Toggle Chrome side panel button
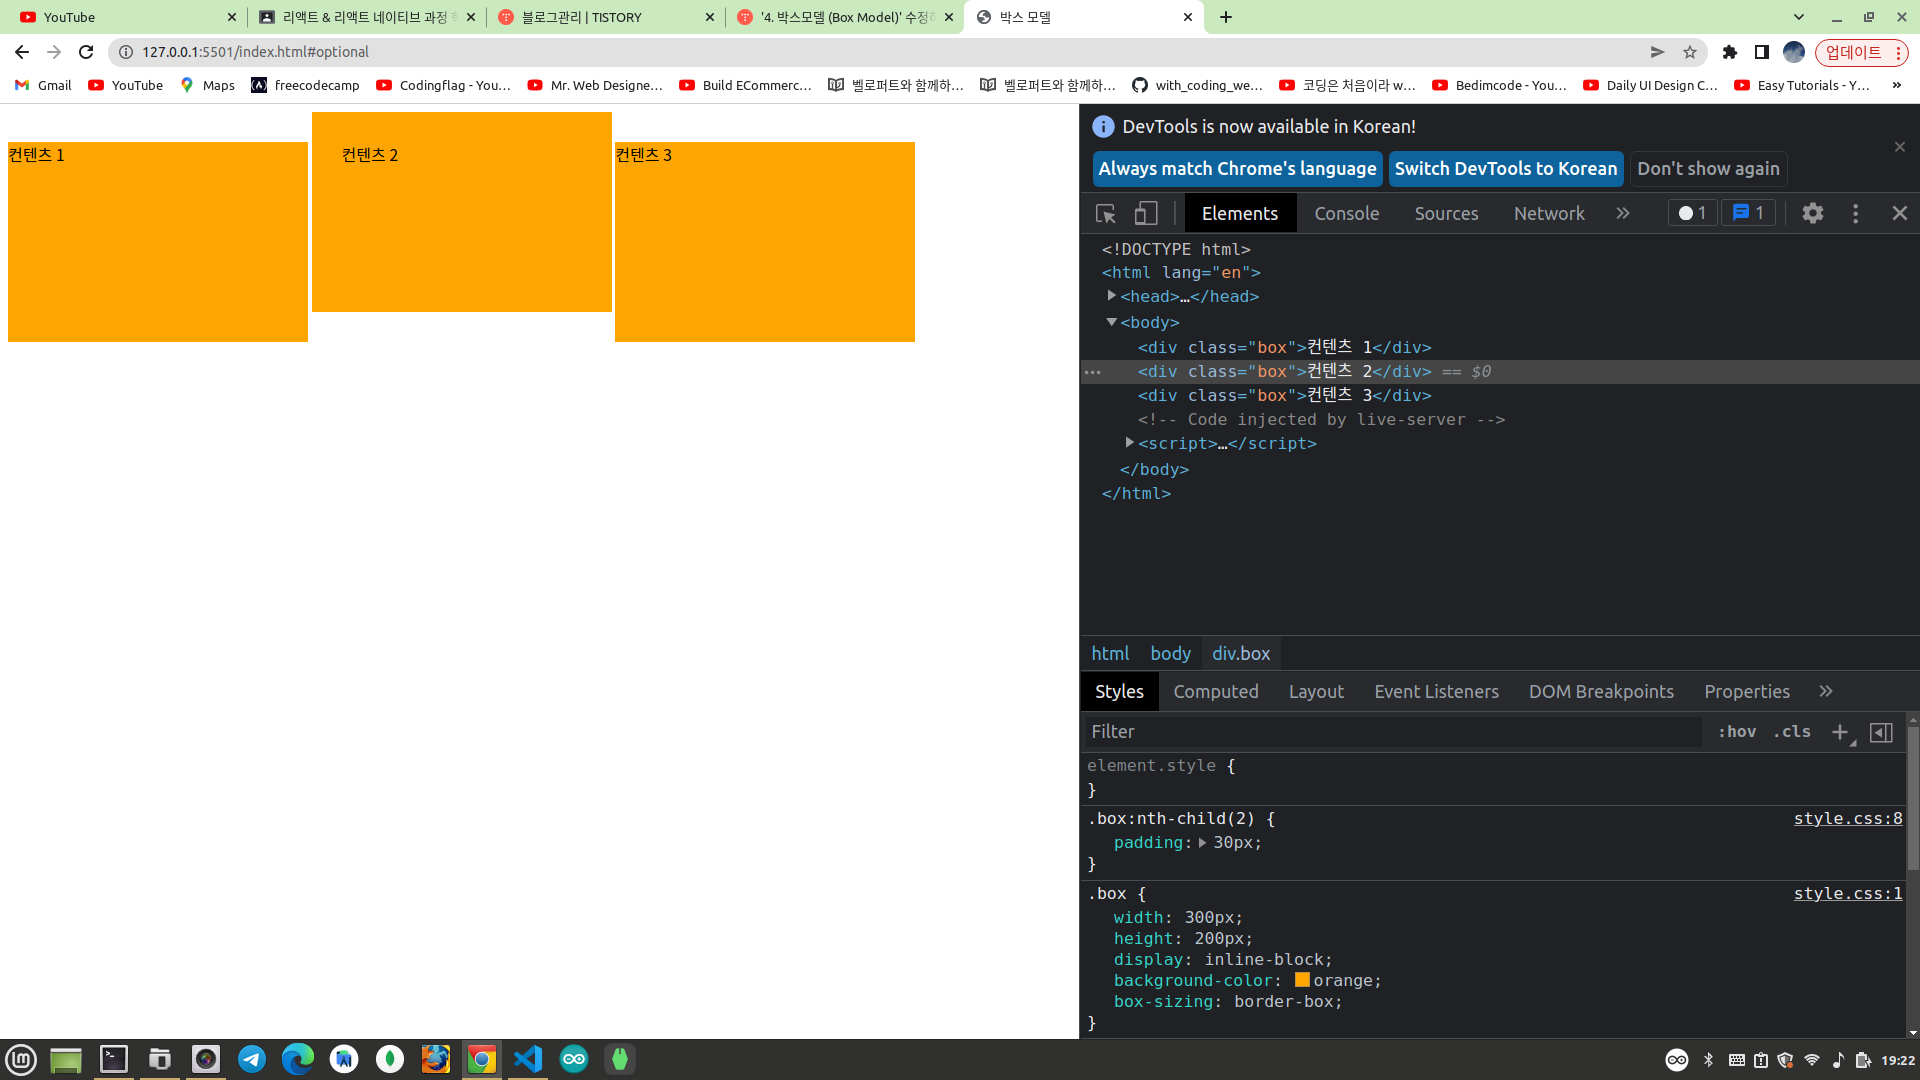 1762,52
